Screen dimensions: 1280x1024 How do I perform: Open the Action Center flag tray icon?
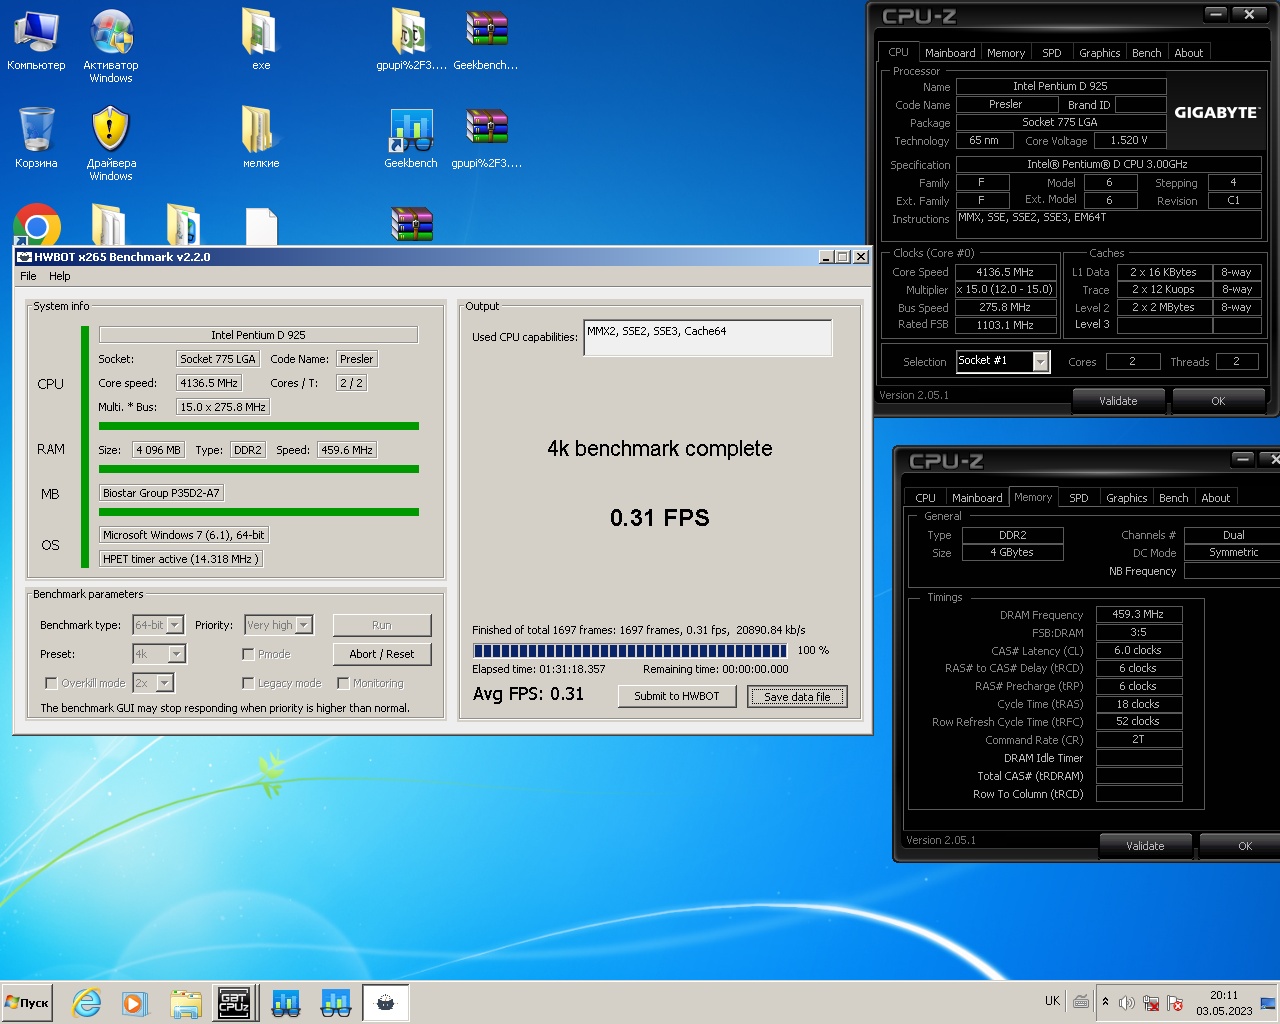click(1175, 1002)
